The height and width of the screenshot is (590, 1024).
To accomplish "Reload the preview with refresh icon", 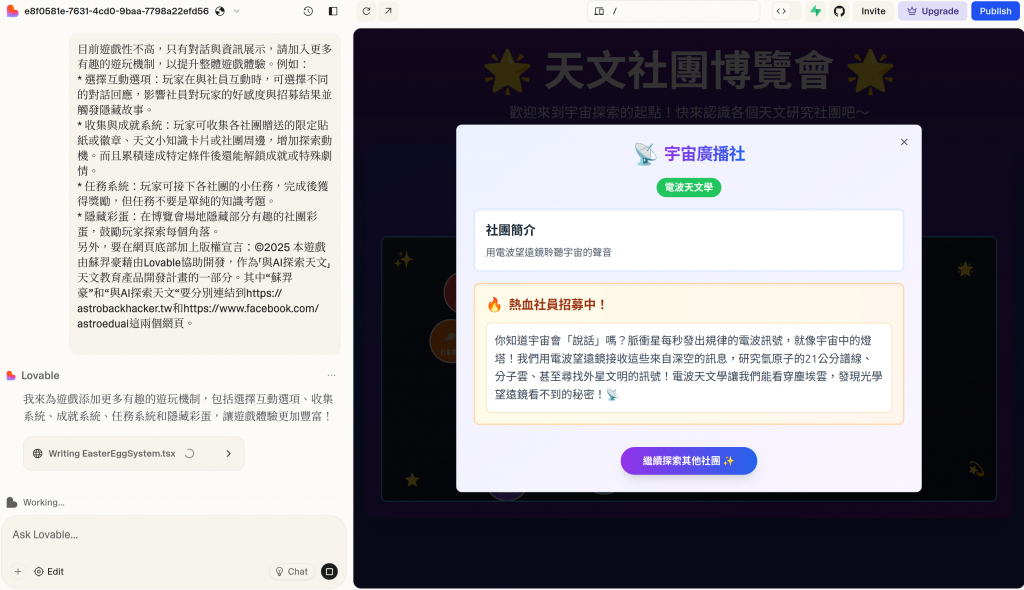I will click(x=366, y=11).
